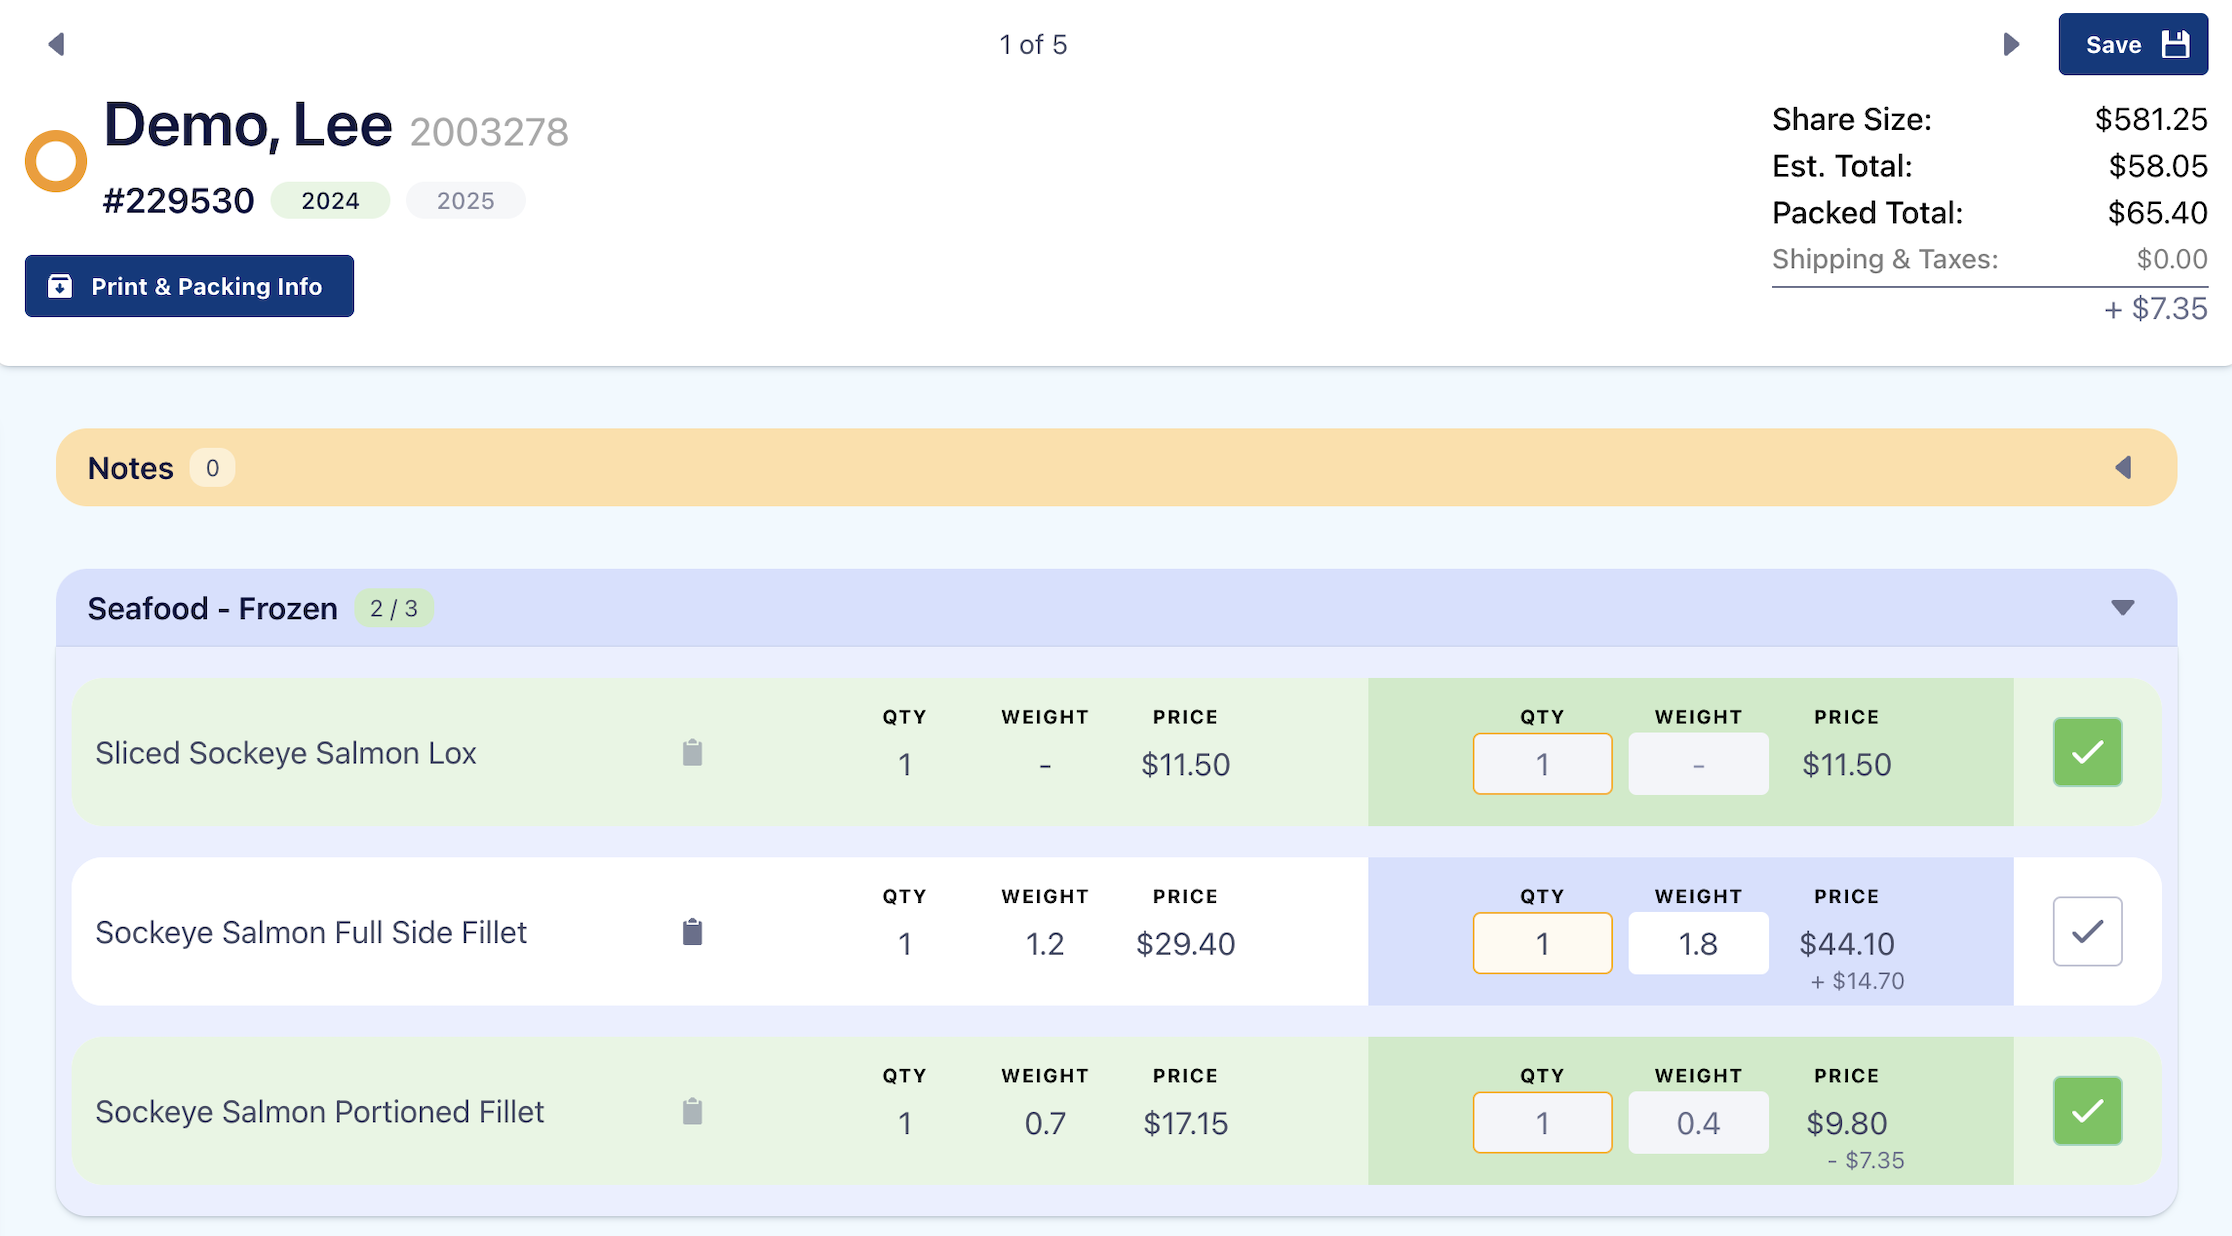Viewport: 2232px width, 1236px height.
Task: Edit packed quantity for Sliced Salmon Lox
Action: click(1542, 764)
